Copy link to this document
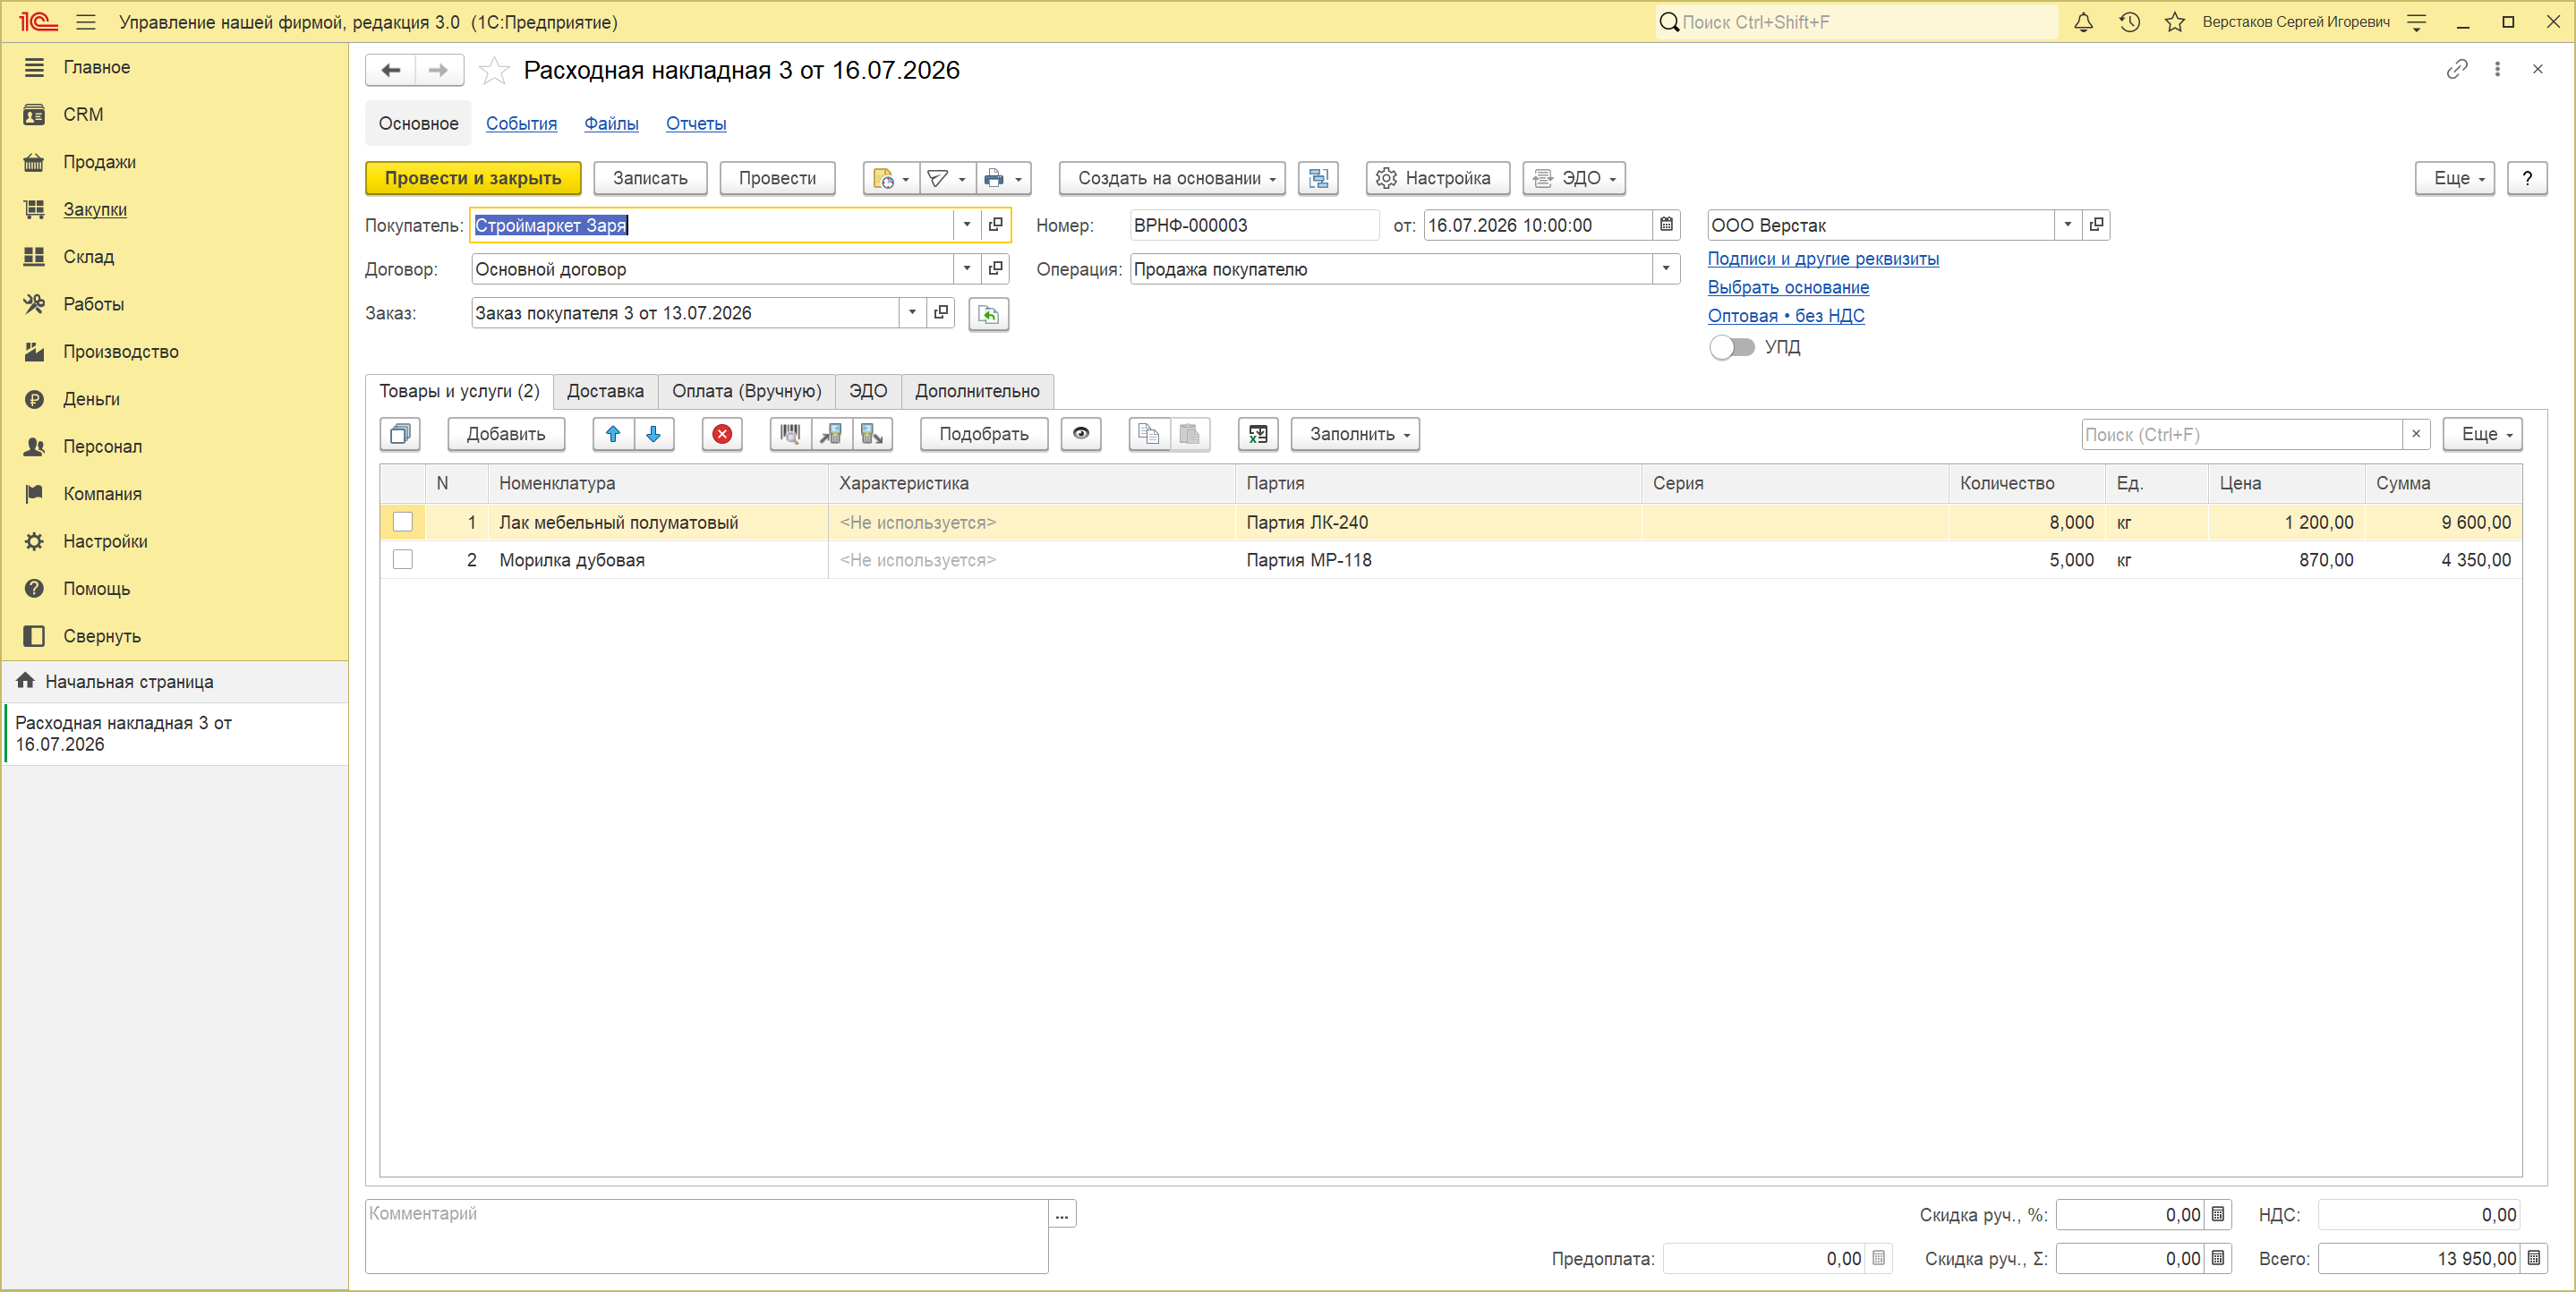This screenshot has height=1292, width=2576. point(2457,69)
